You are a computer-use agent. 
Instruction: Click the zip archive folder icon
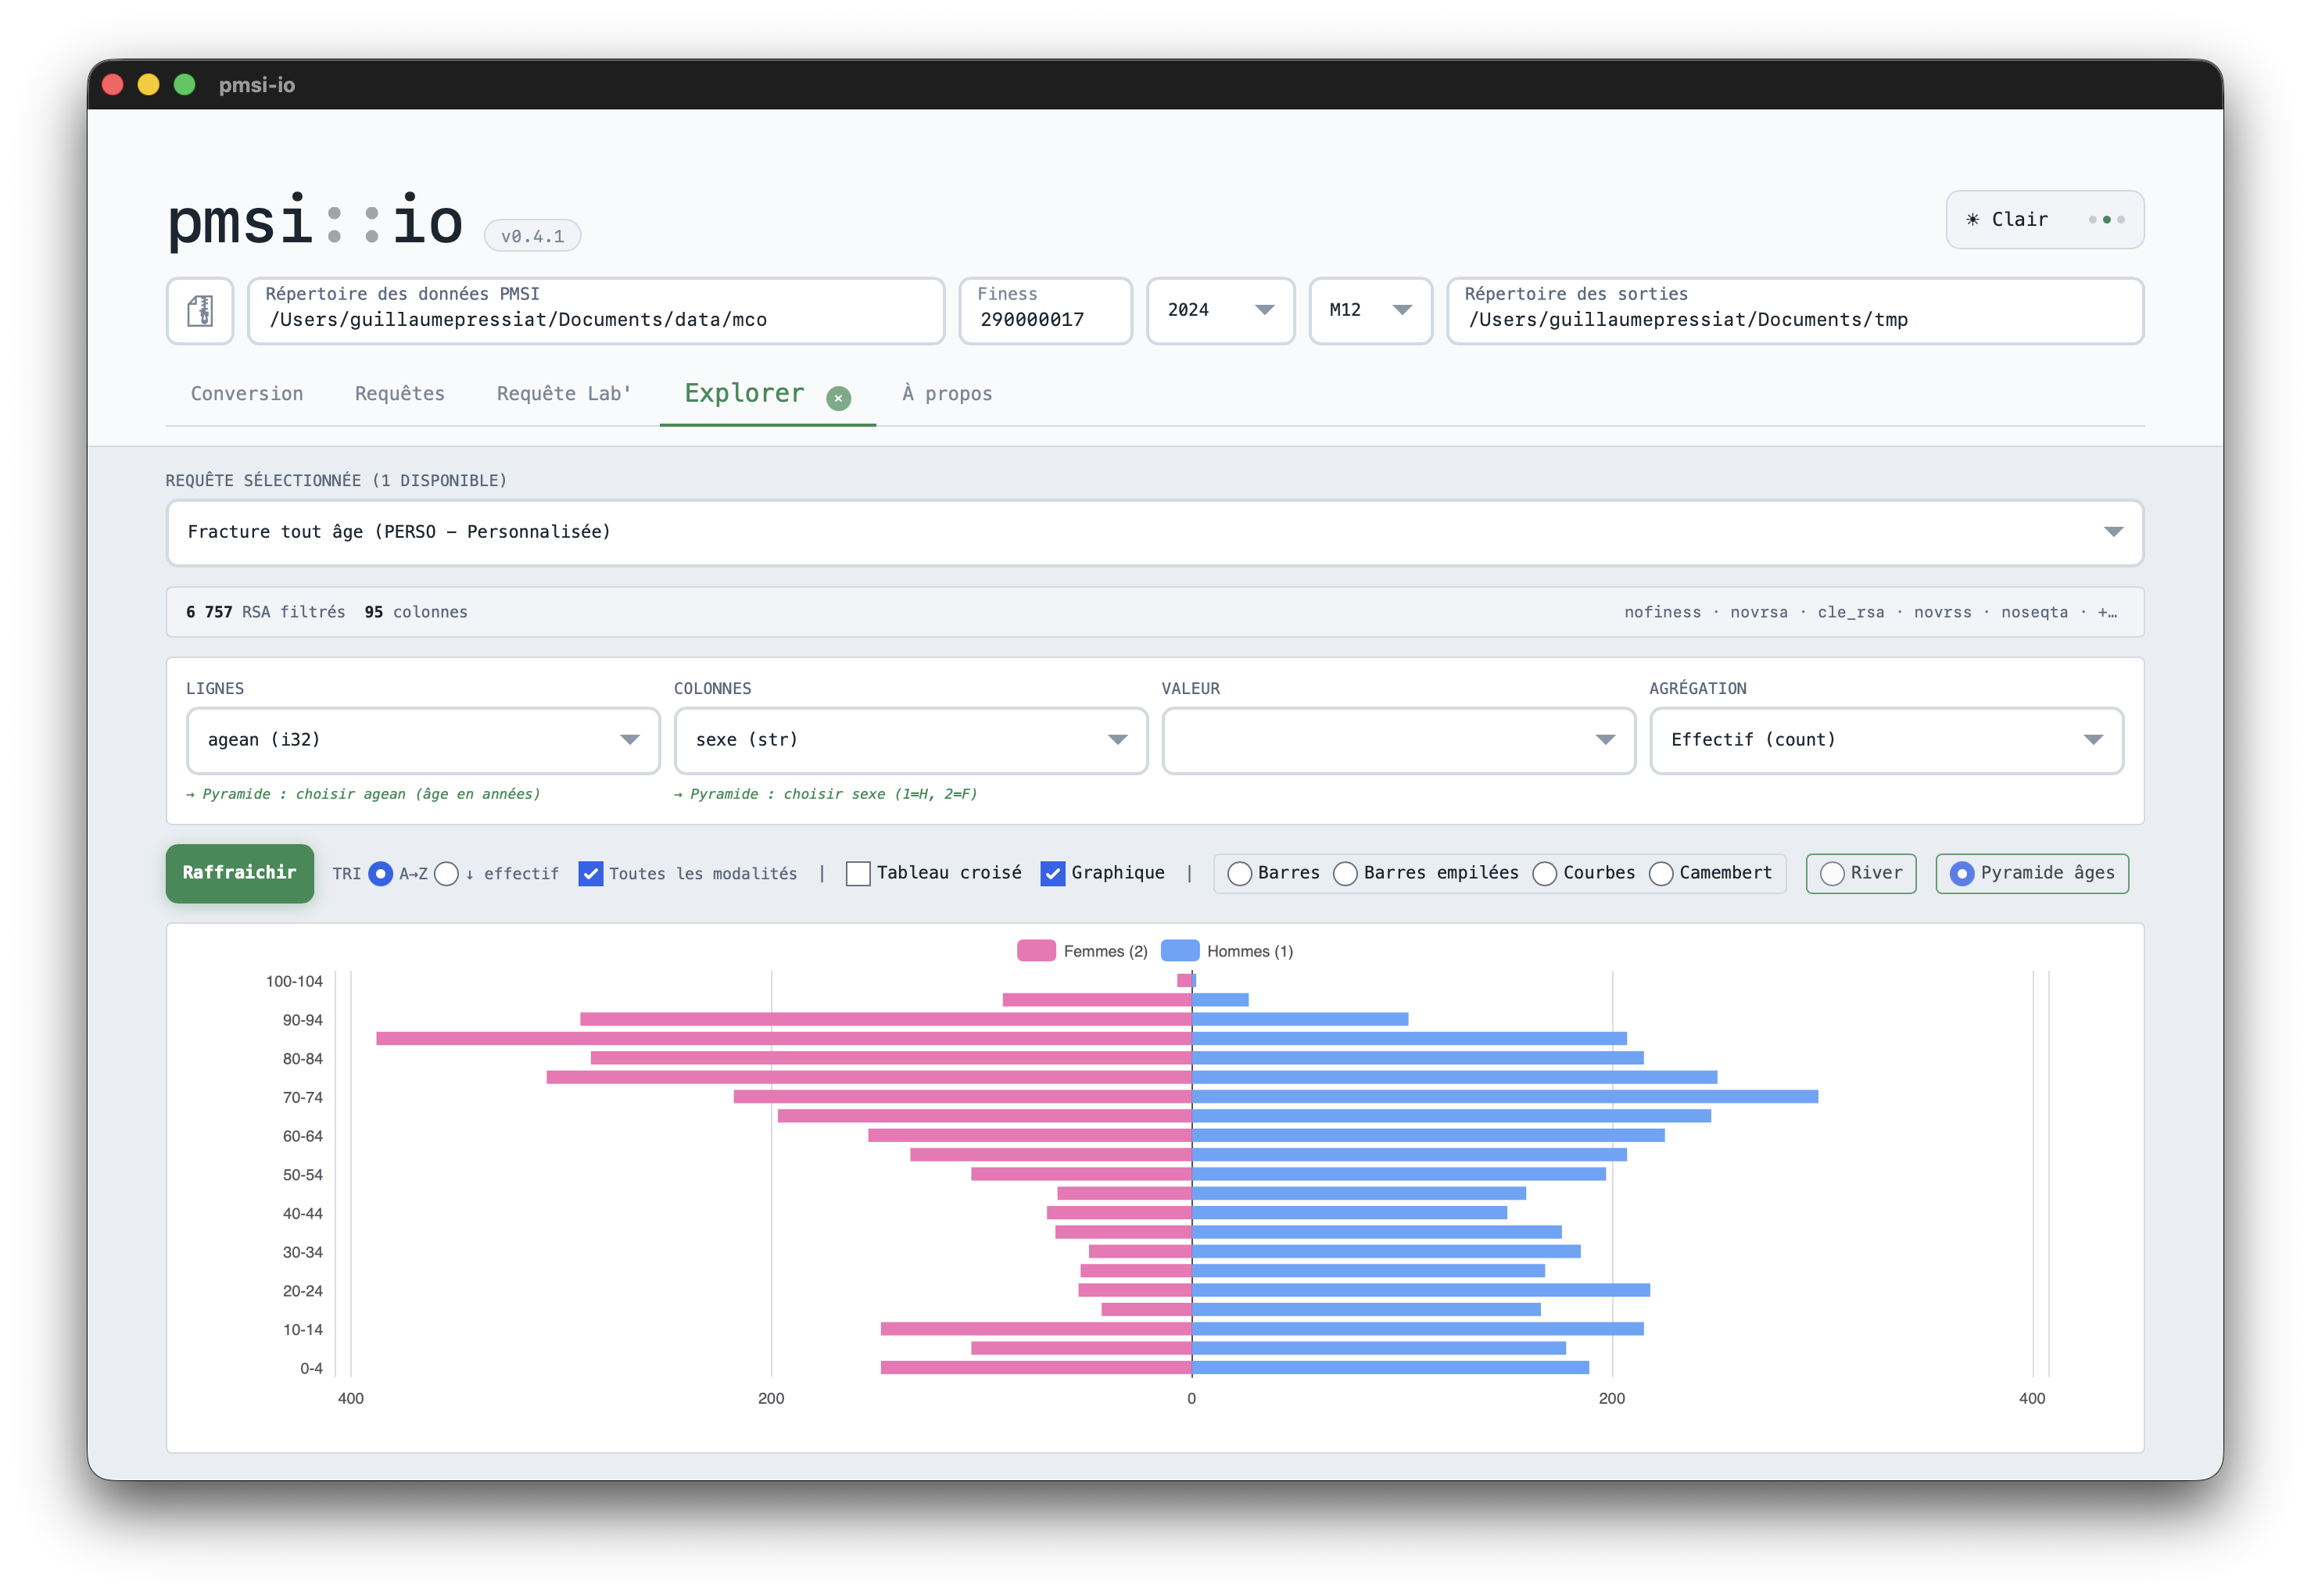point(200,311)
